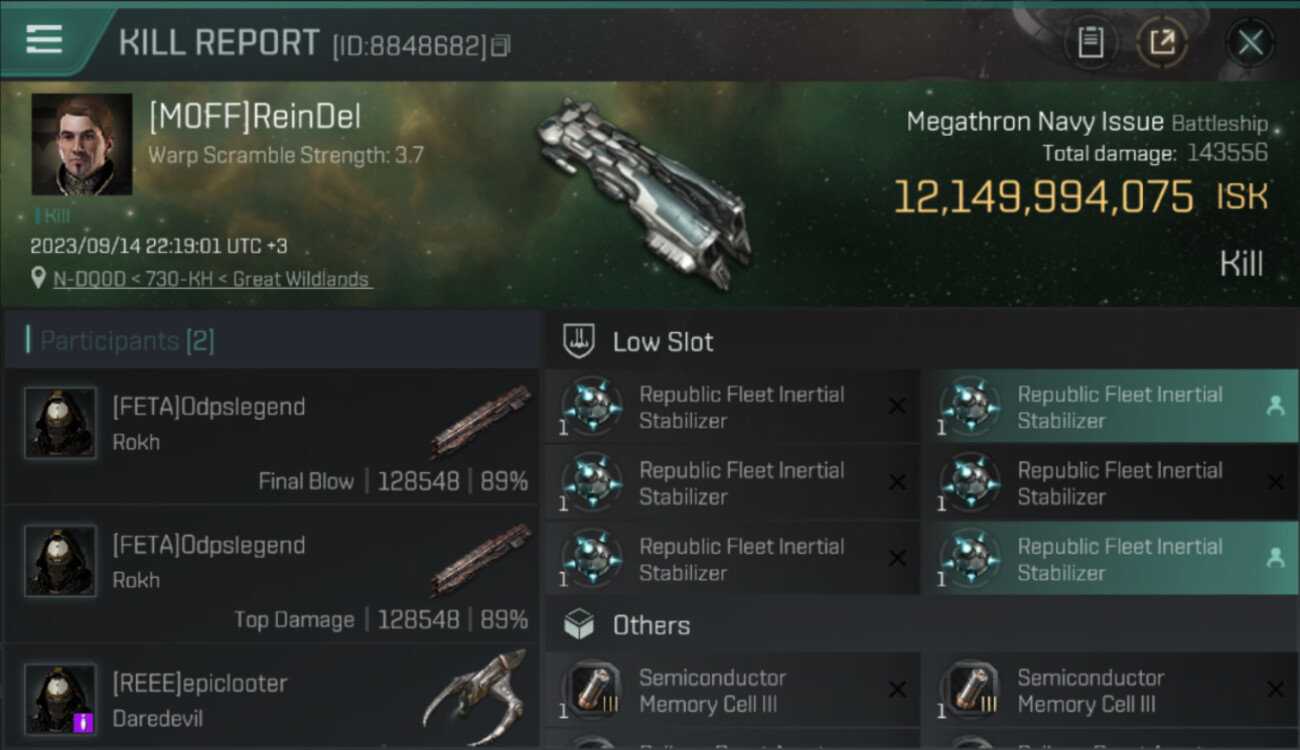Click the Others cube icon
Image resolution: width=1300 pixels, height=750 pixels.
(580, 625)
